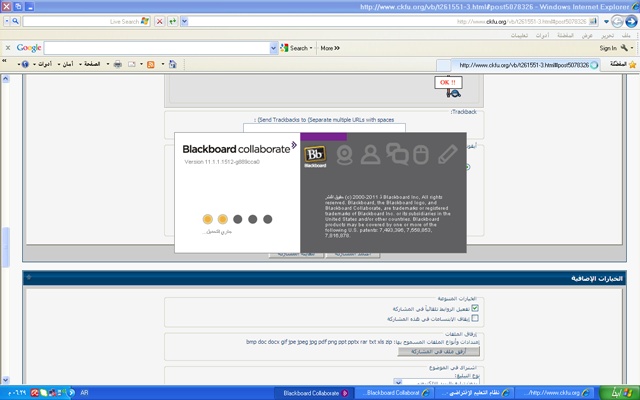Viewport: 640px width, 400px height.
Task: Click the blue help question mark icon
Action: [25, 64]
